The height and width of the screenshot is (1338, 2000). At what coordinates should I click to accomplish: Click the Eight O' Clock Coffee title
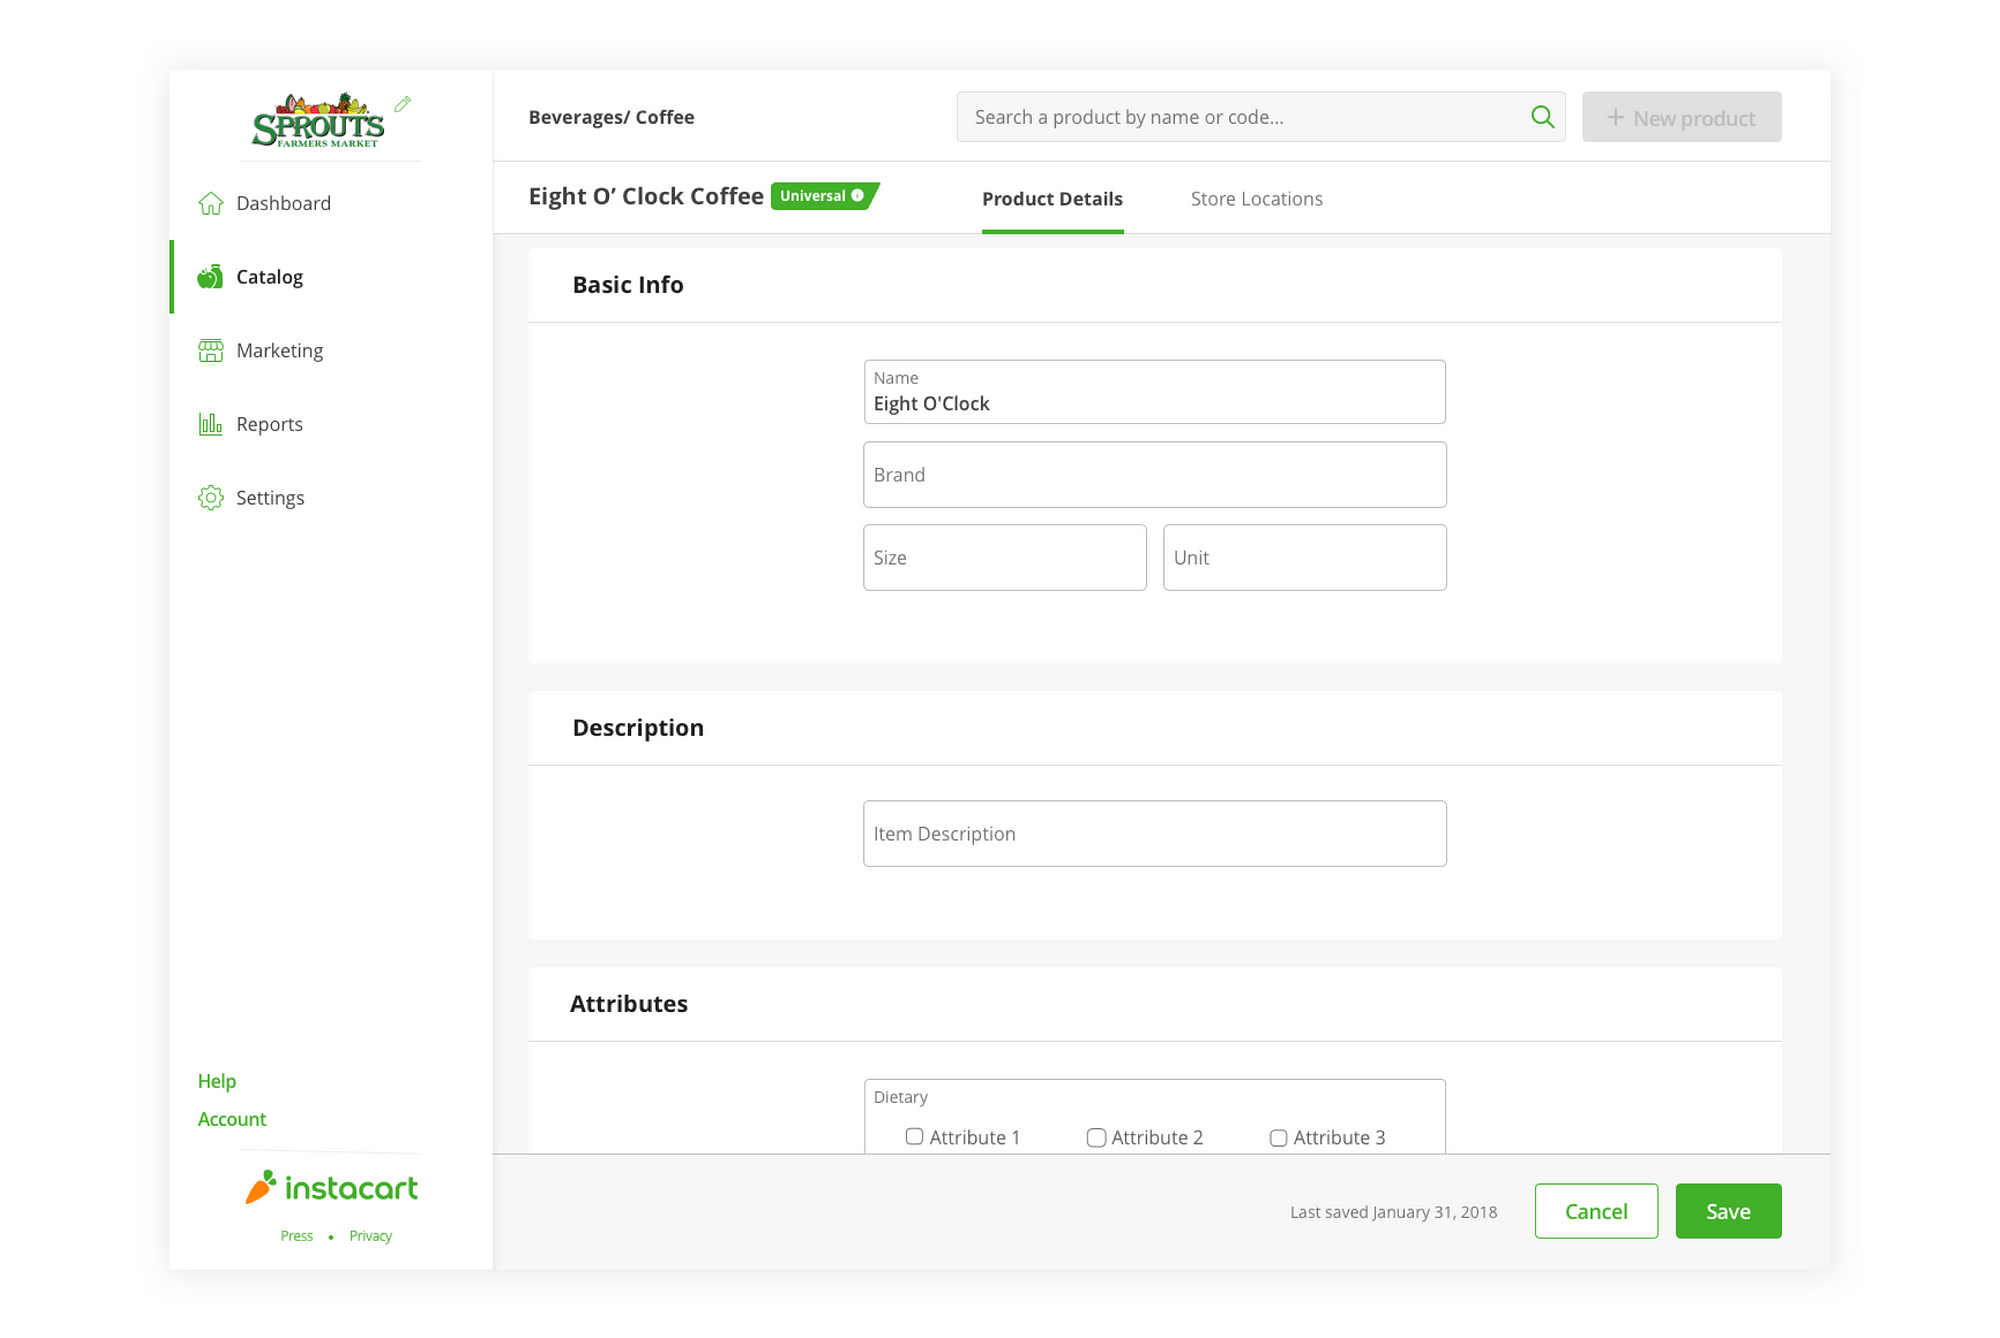[646, 197]
